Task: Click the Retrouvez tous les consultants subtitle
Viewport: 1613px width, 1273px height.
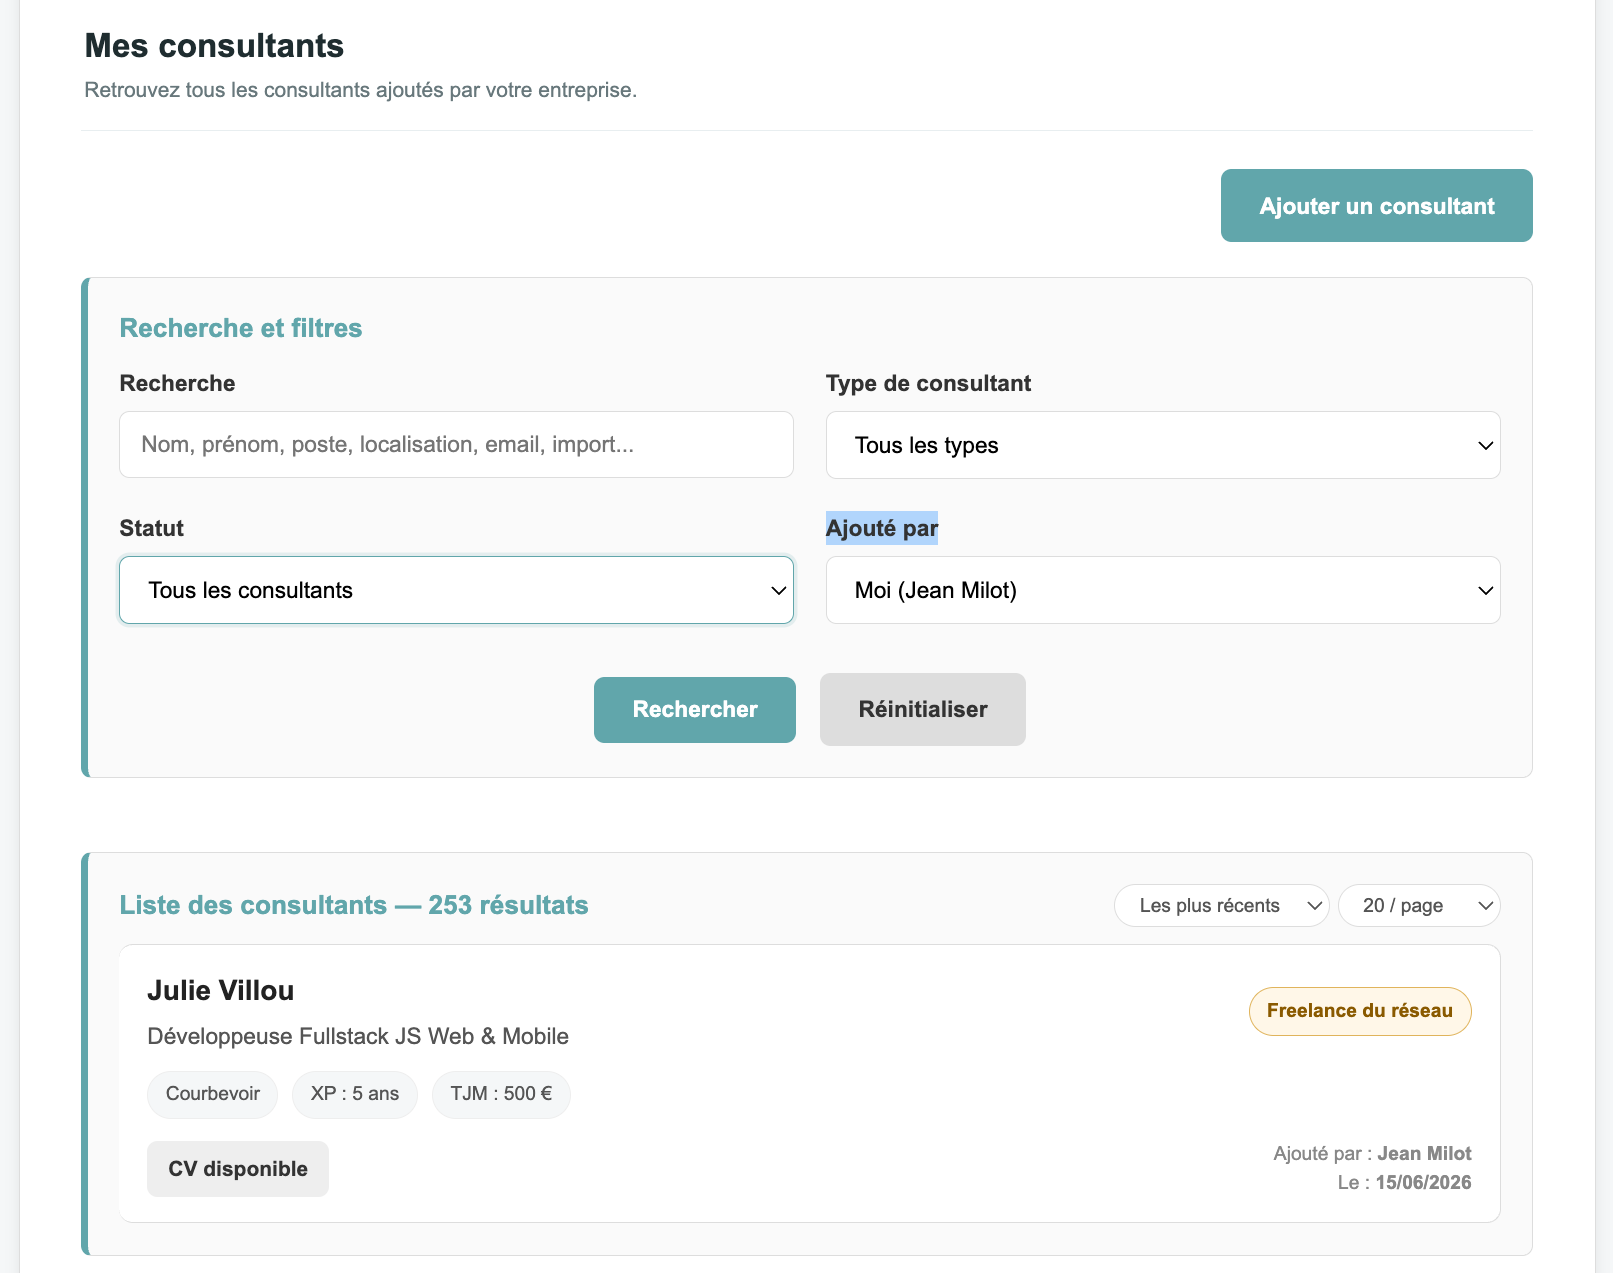Action: coord(361,90)
